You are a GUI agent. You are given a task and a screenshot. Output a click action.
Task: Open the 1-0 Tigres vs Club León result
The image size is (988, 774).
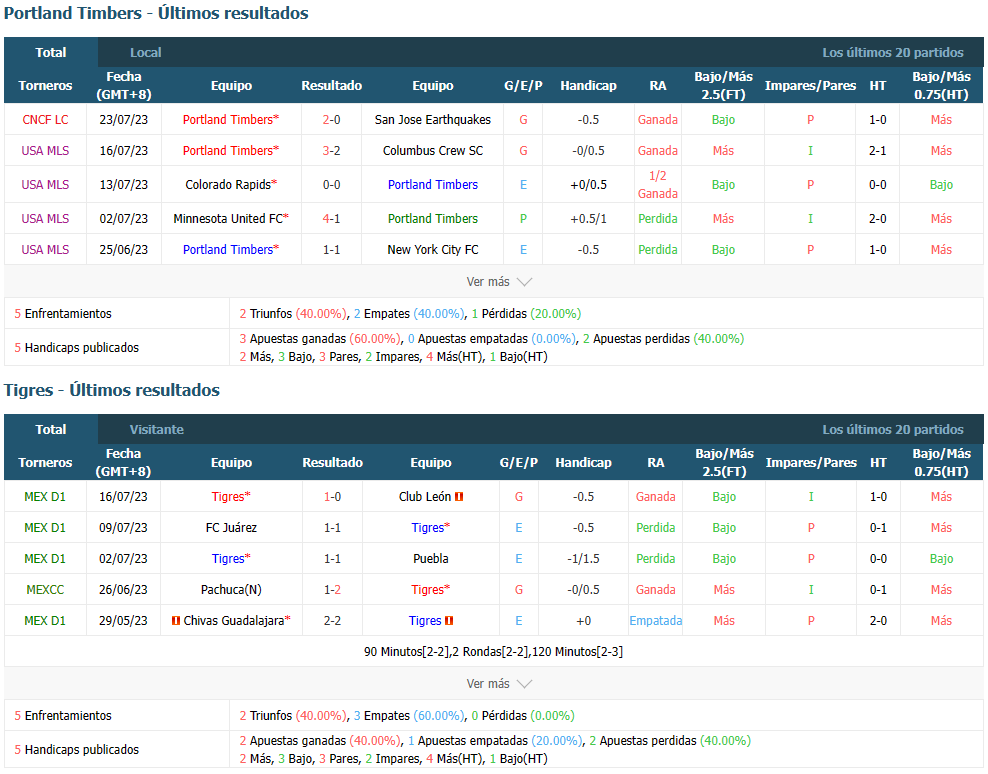tap(332, 497)
